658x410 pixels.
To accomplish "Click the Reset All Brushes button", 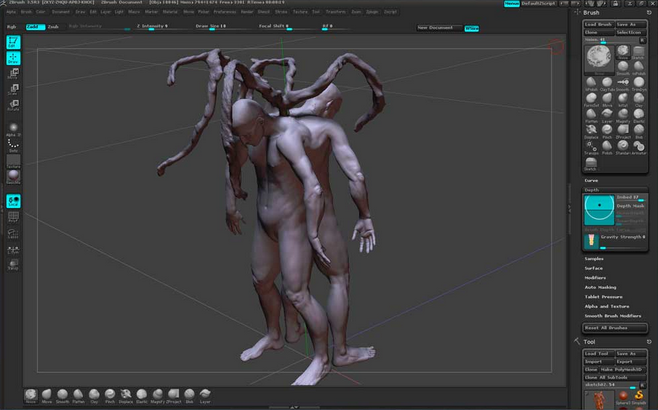I will pyautogui.click(x=614, y=328).
